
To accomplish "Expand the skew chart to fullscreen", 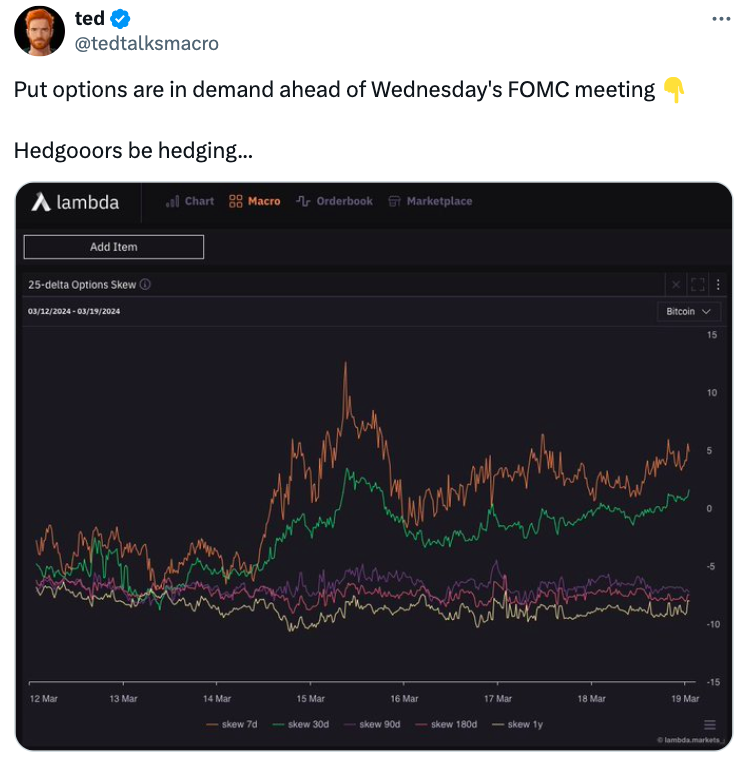I will [698, 285].
